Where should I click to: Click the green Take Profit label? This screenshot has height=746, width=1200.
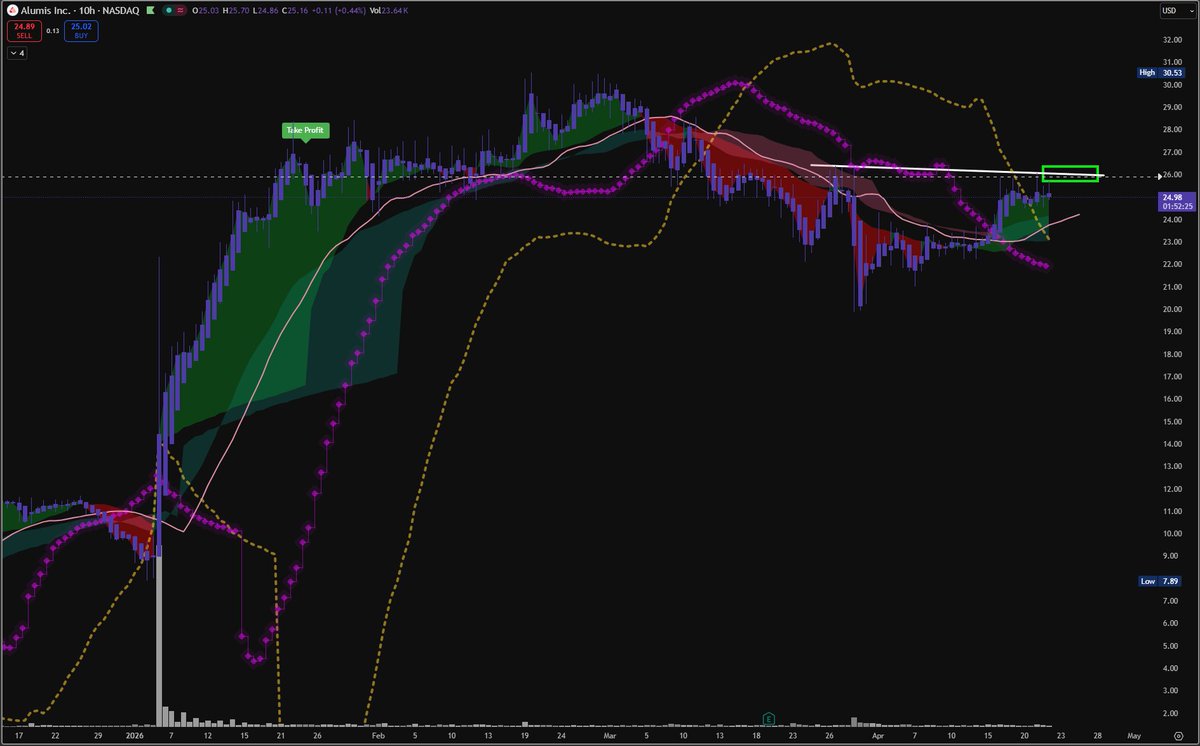[304, 131]
